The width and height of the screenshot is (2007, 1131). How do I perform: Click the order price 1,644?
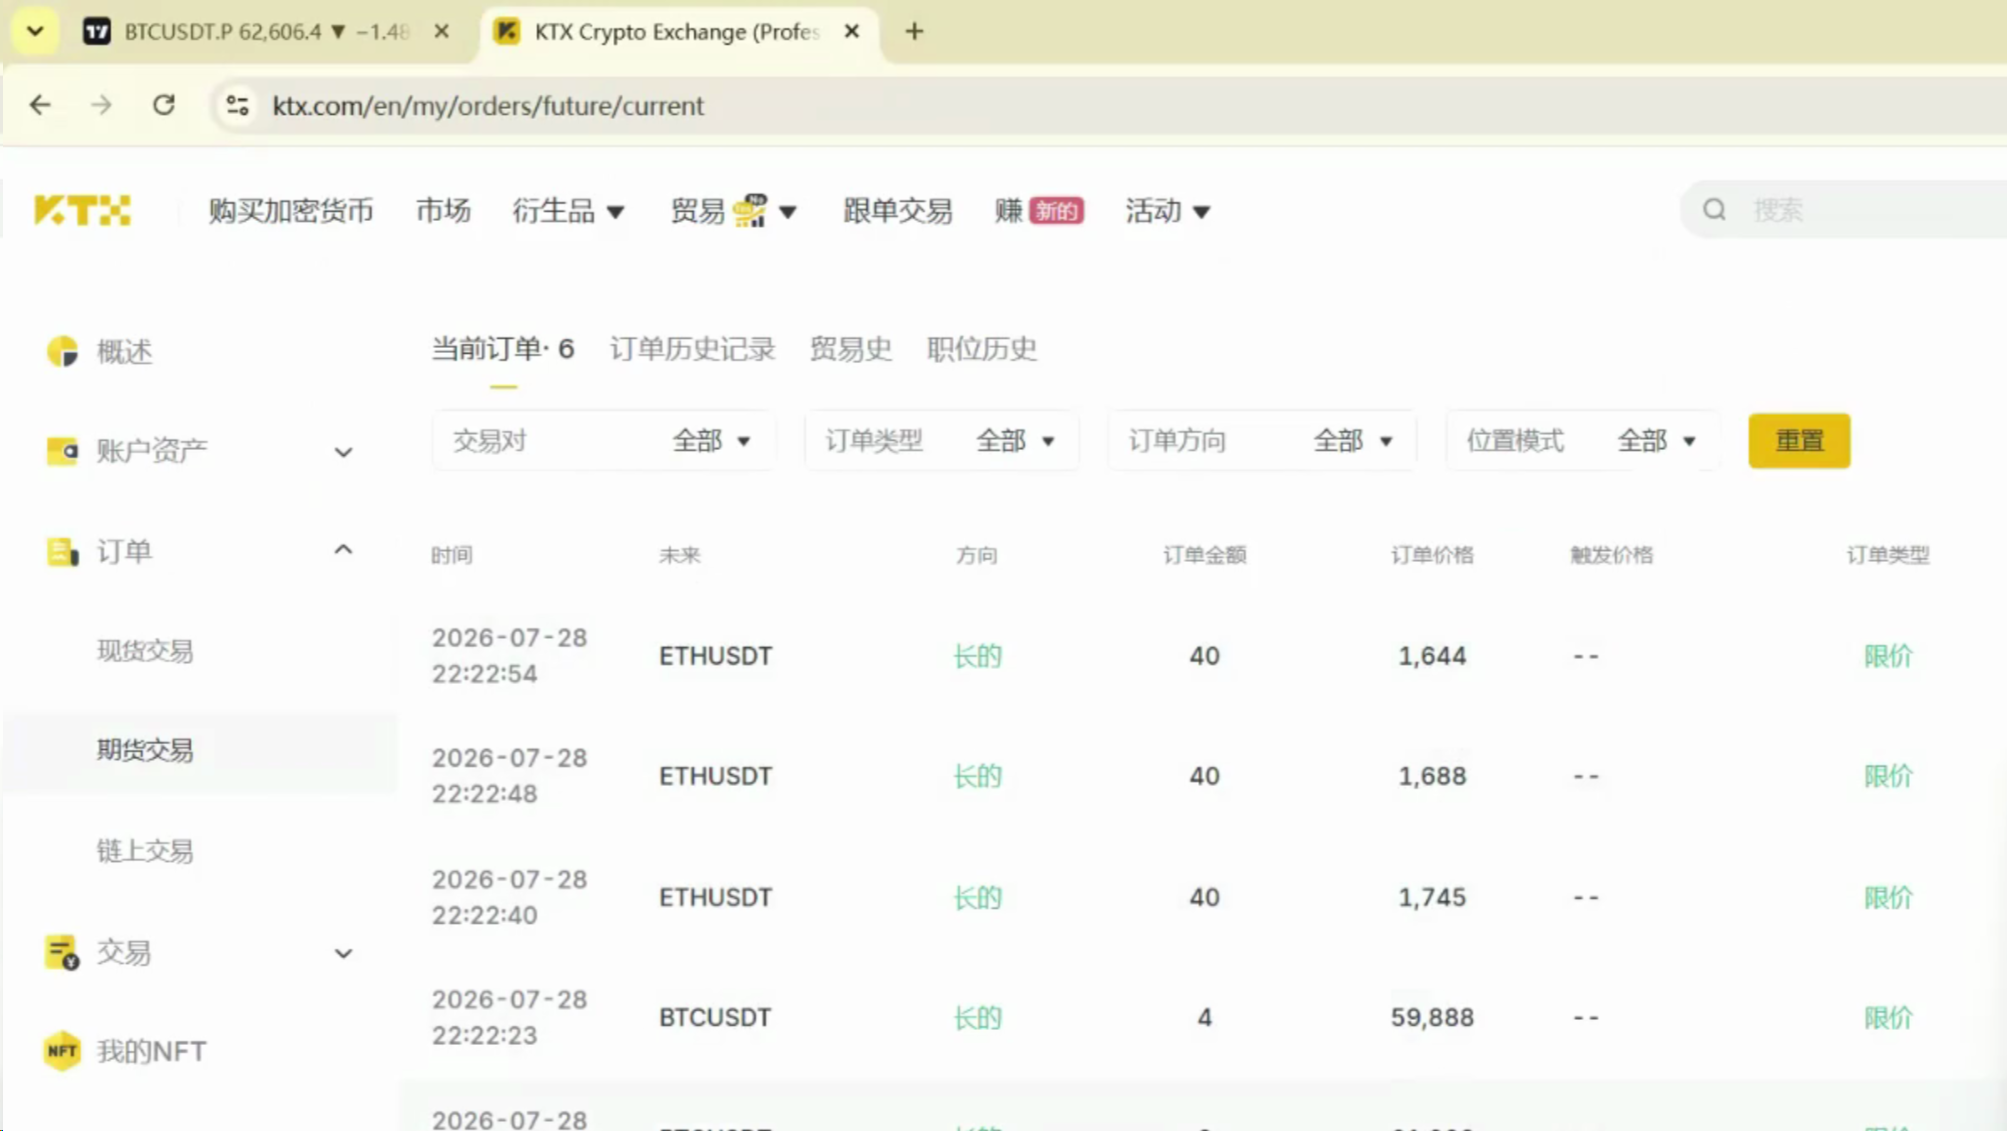coord(1432,656)
